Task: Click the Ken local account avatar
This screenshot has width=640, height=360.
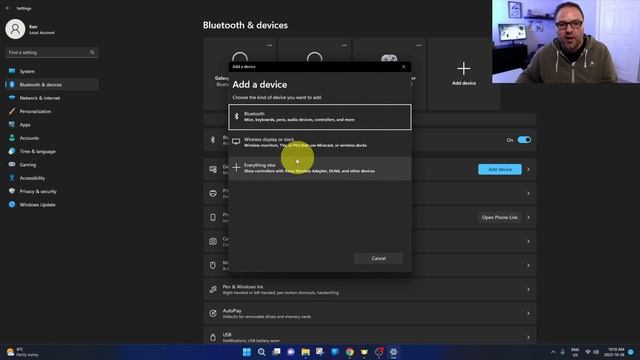Action: [15, 29]
